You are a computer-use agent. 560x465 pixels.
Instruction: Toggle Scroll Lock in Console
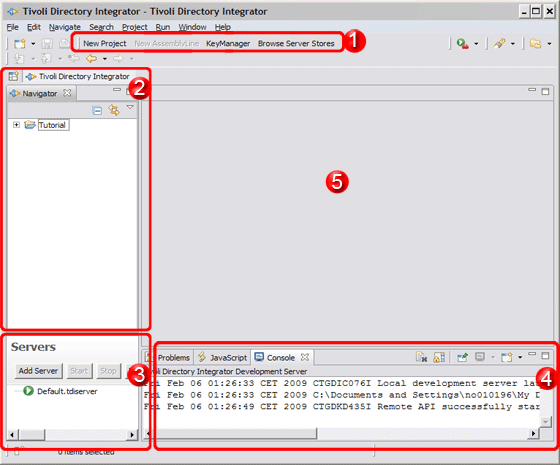(439, 357)
